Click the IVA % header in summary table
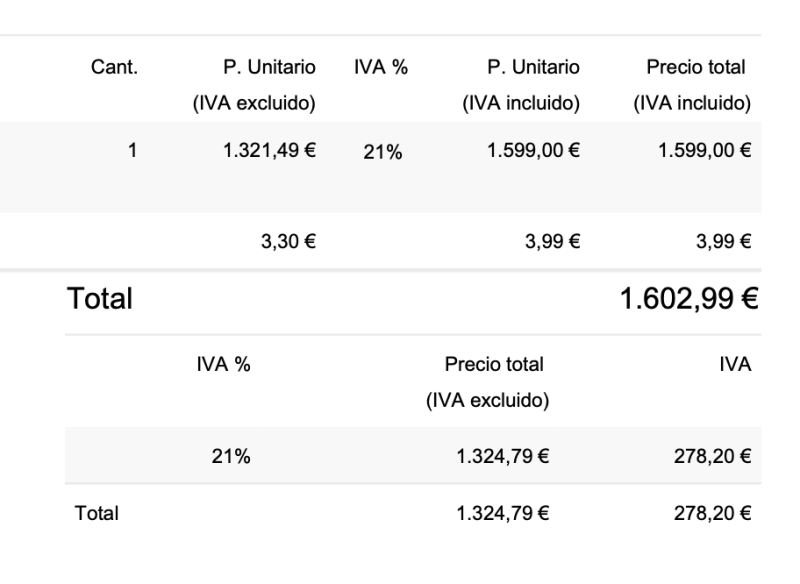Screen dimensions: 800x584 223,365
